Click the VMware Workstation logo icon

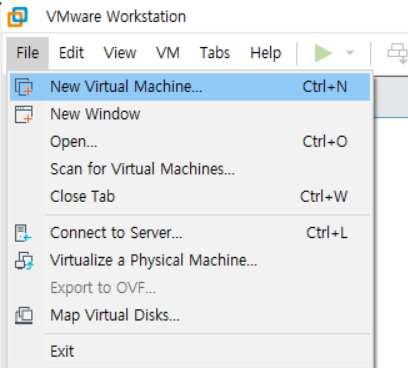17,16
